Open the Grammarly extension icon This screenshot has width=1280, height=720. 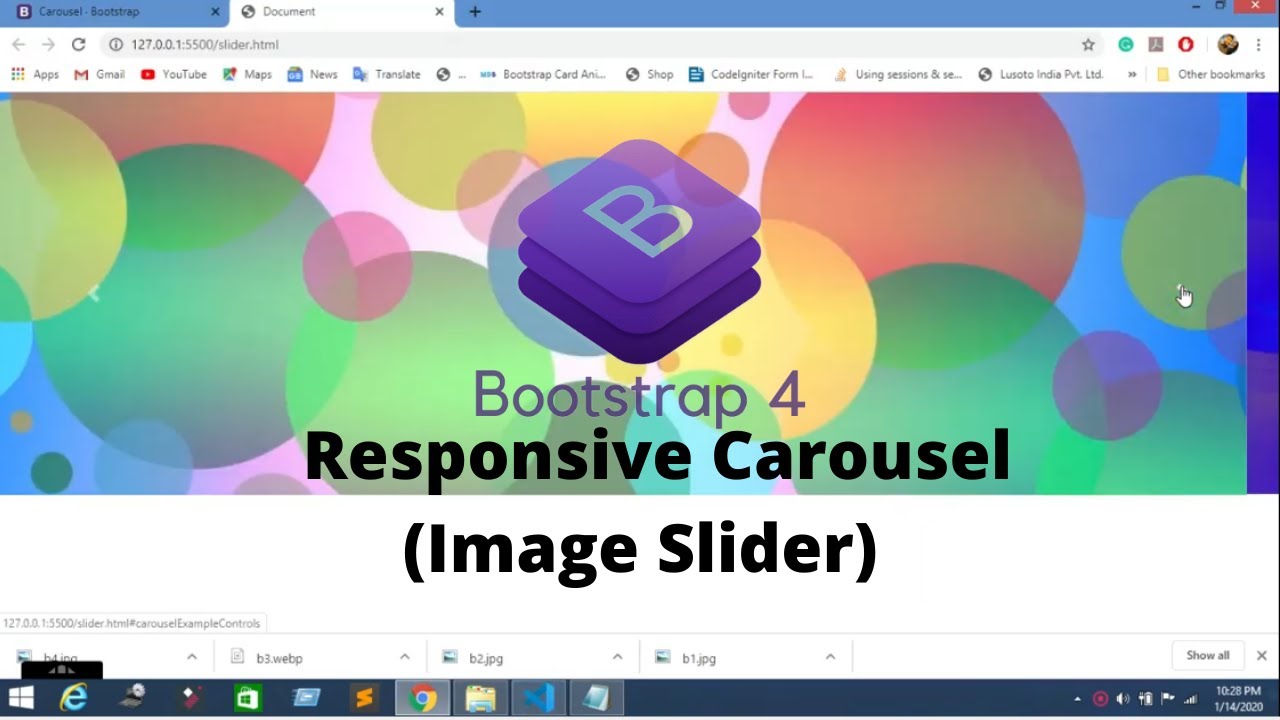coord(1126,44)
